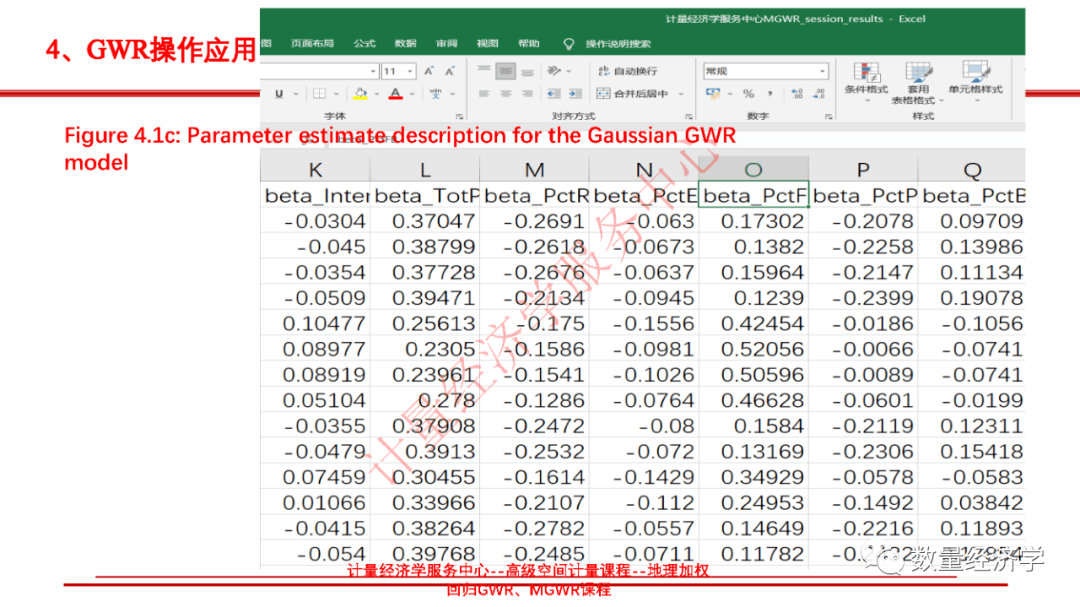The image size is (1080, 607).
Task: Click the underline formatting icon
Action: tap(280, 94)
